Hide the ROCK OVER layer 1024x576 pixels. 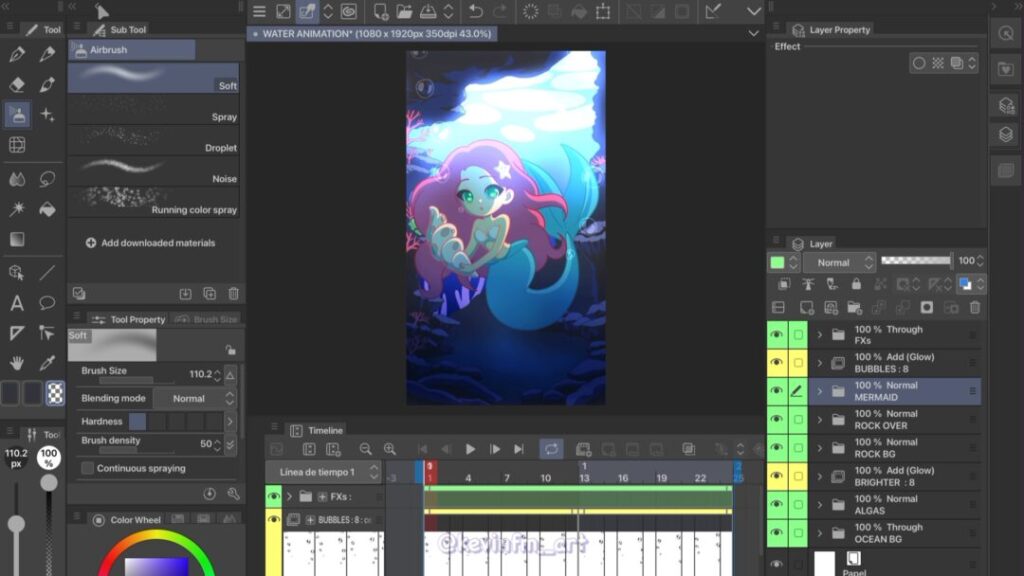coord(776,419)
